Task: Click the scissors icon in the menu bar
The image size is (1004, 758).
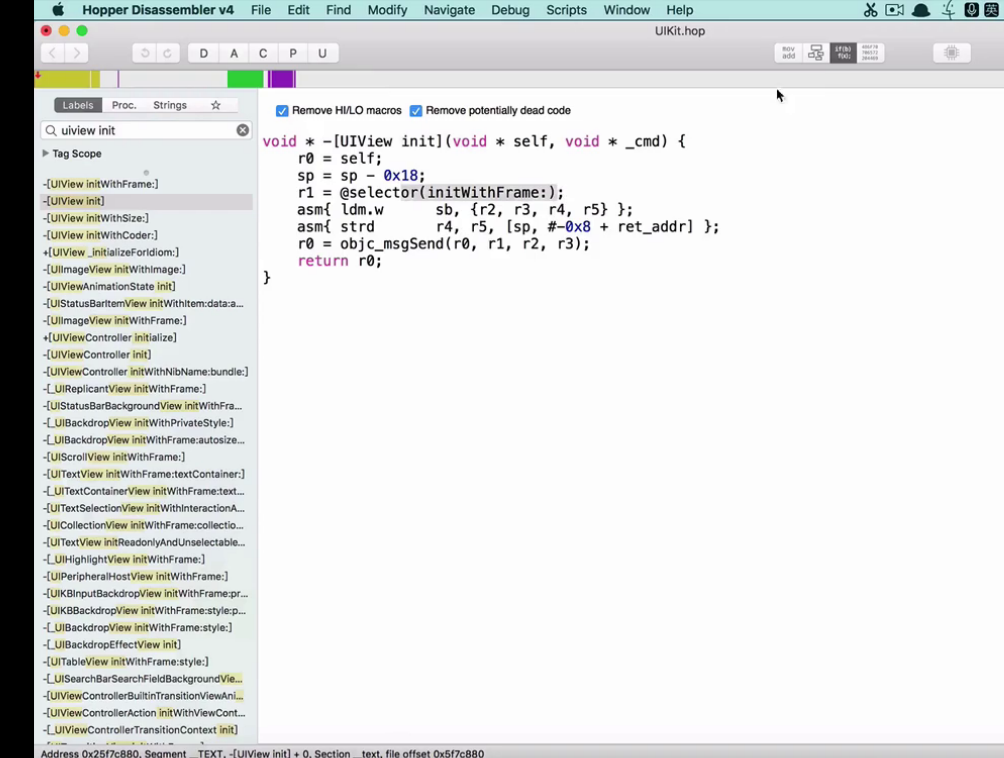Action: tap(870, 10)
